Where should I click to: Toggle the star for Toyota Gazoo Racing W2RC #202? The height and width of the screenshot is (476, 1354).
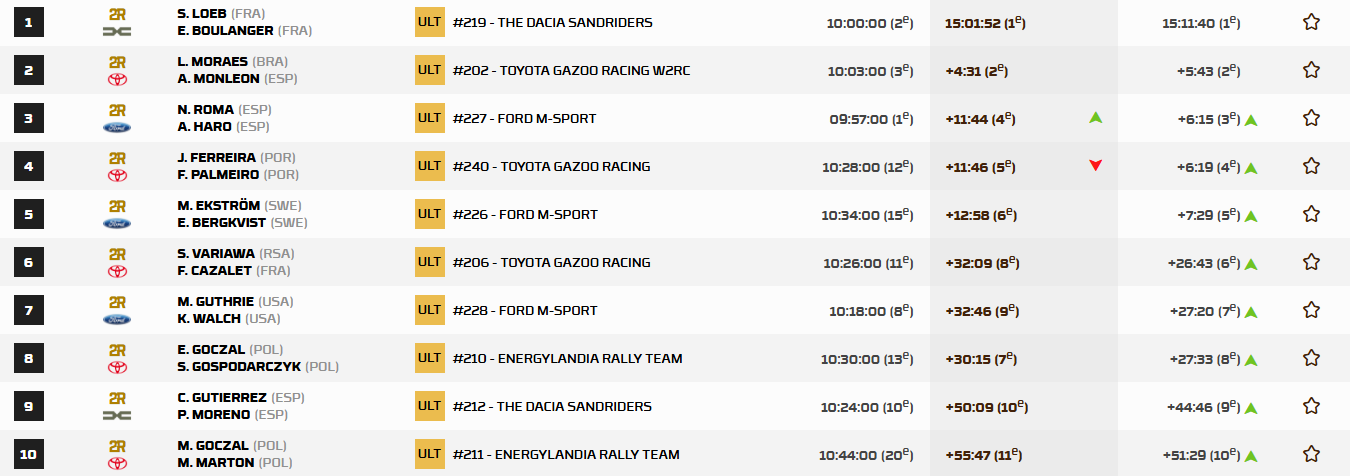pyautogui.click(x=1311, y=70)
